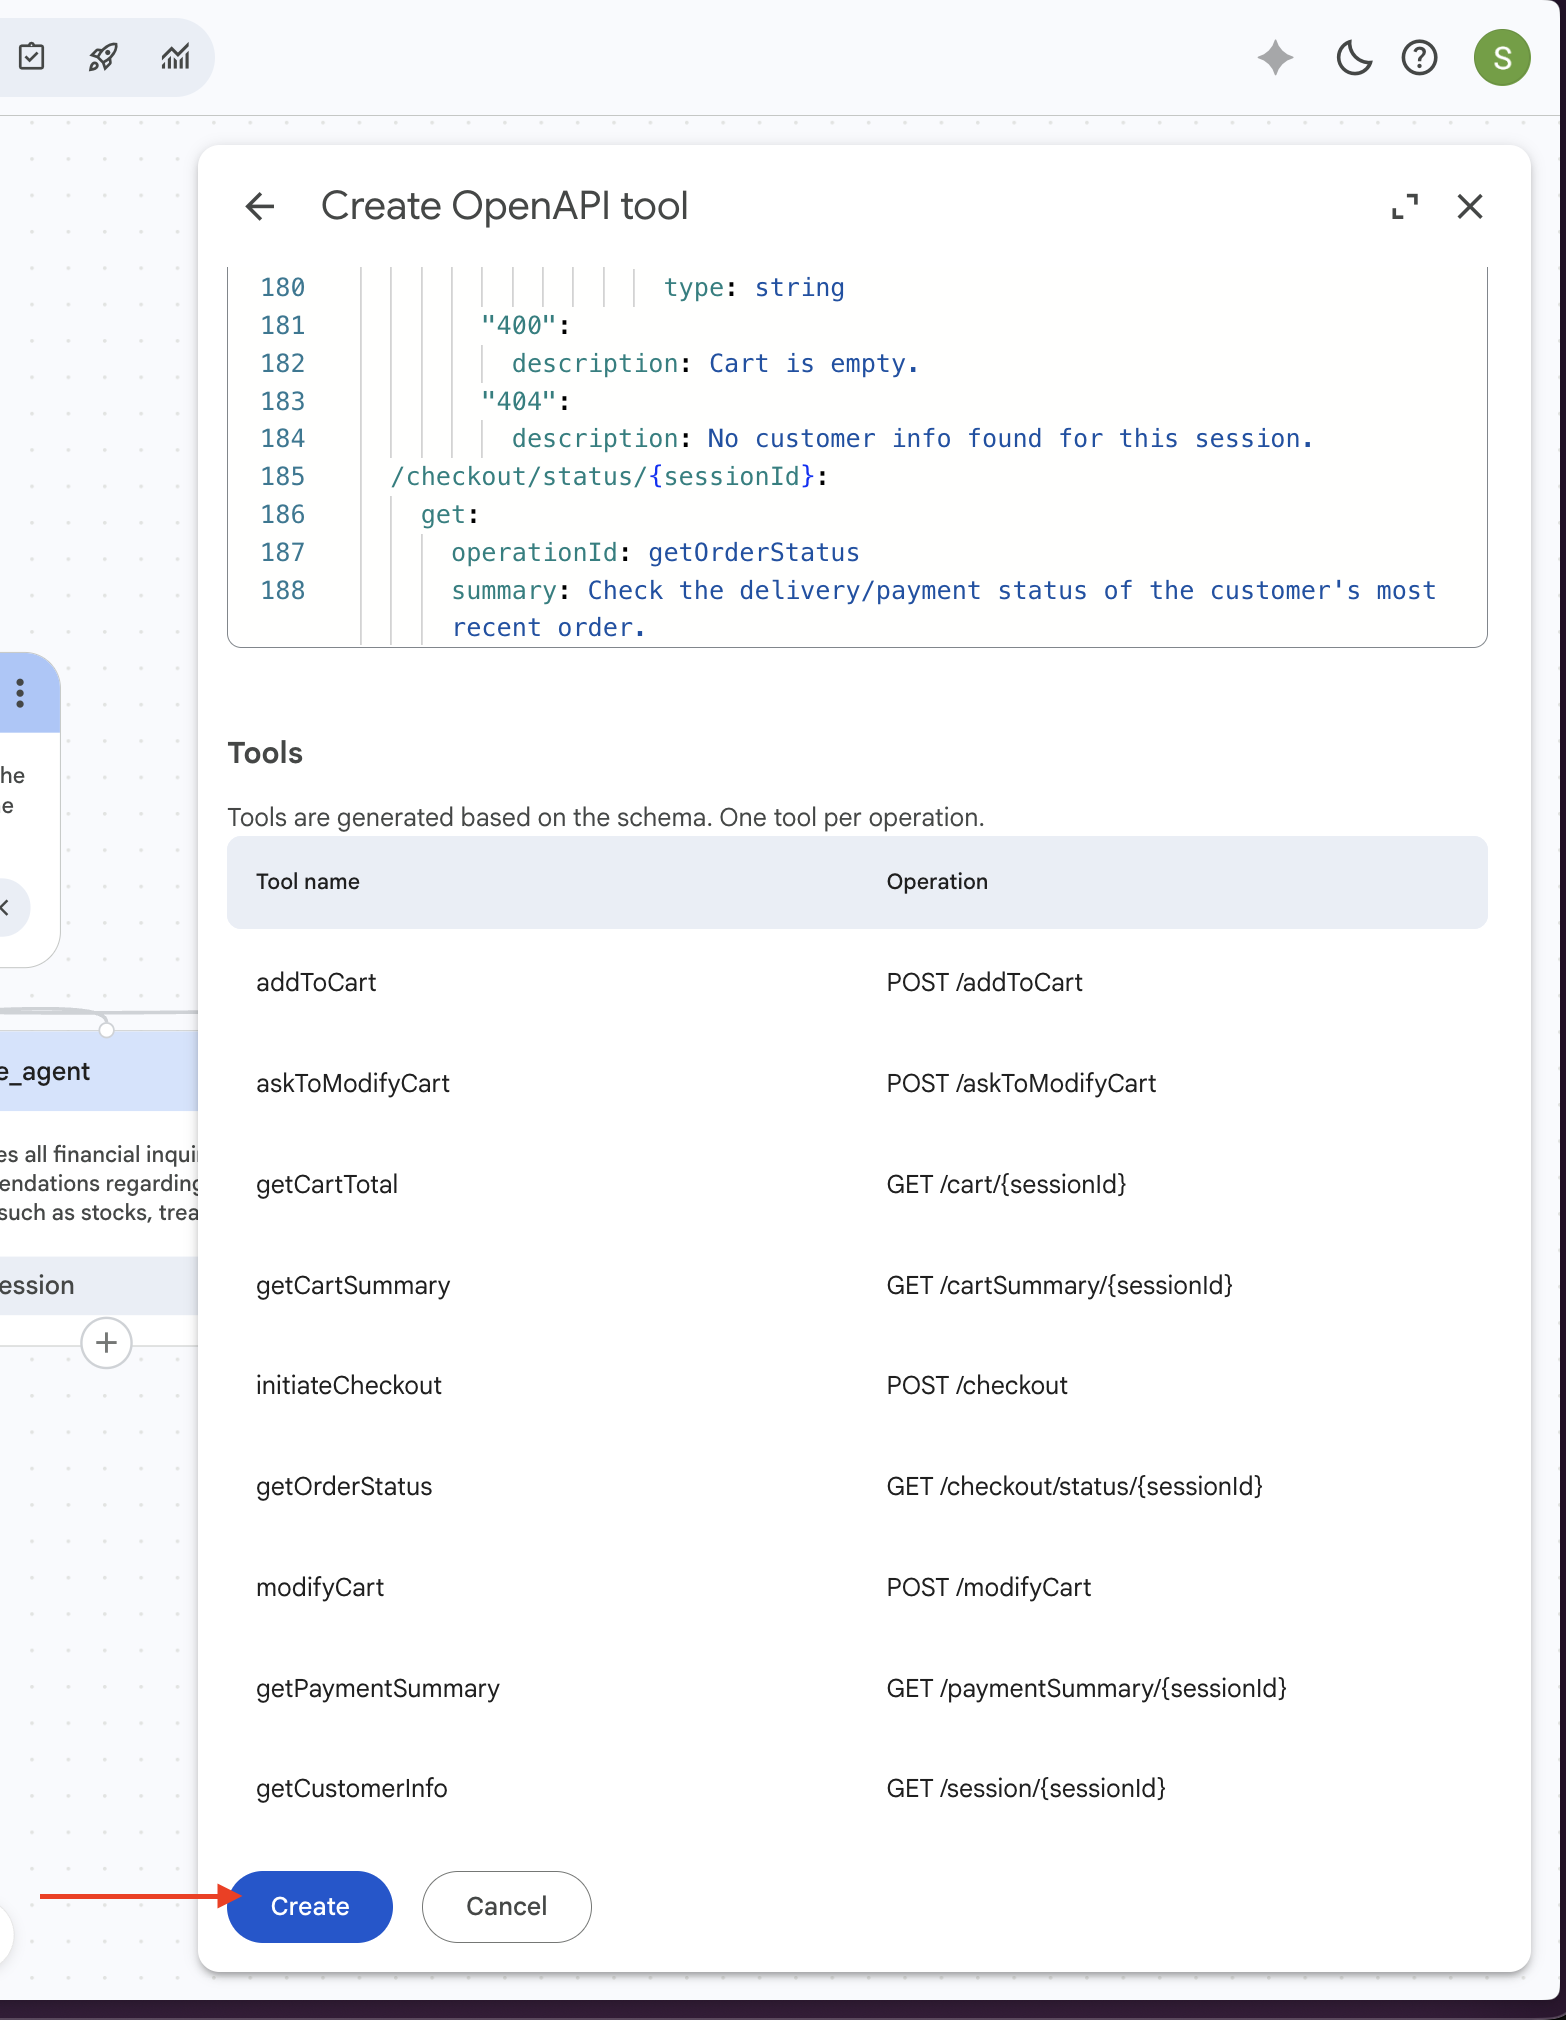Select the getPaymentSummary tool name

(378, 1688)
